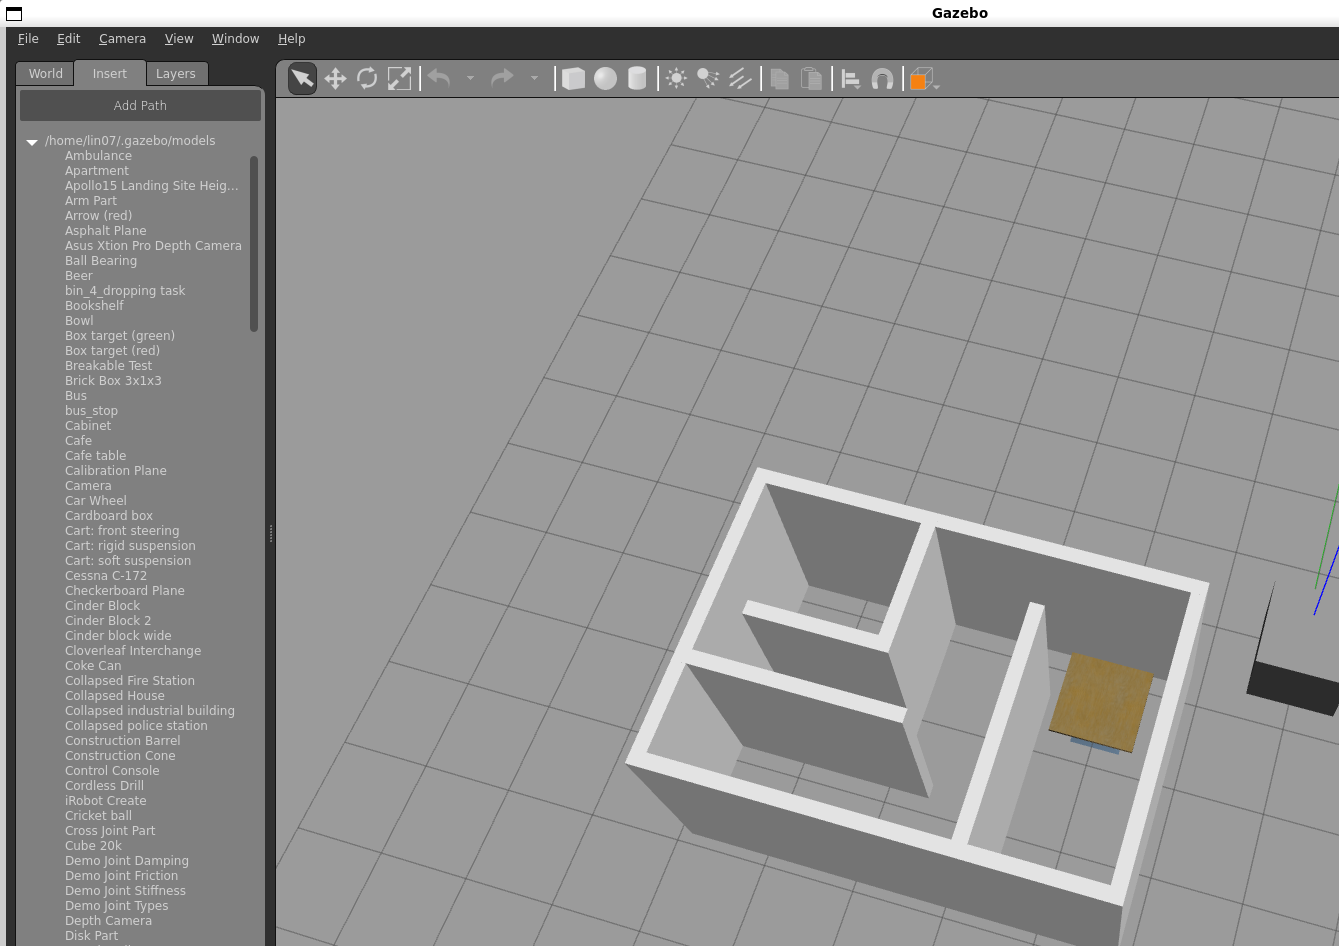Open the orange view angle cube dropdown
The height and width of the screenshot is (946, 1339).
[924, 79]
